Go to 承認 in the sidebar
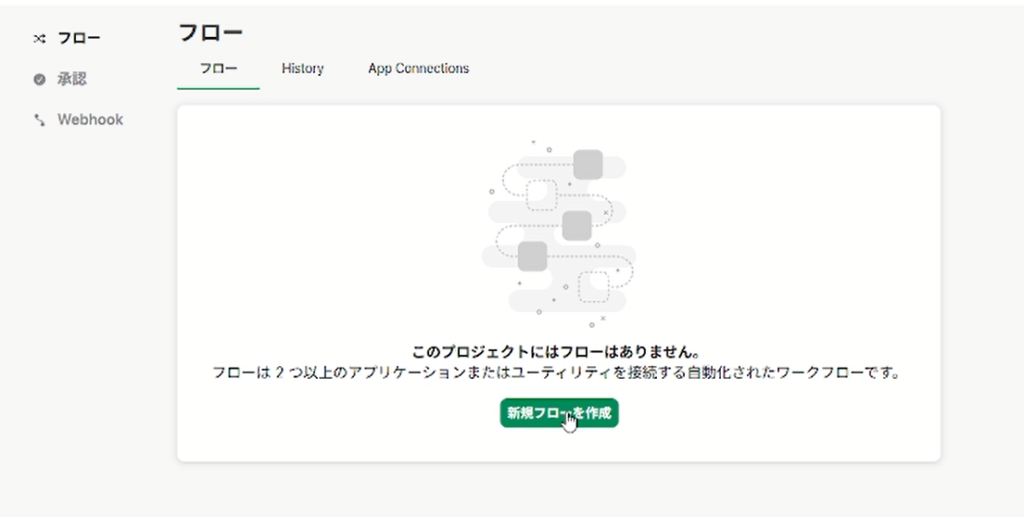Screen dimensions: 1024x517 tap(72, 79)
